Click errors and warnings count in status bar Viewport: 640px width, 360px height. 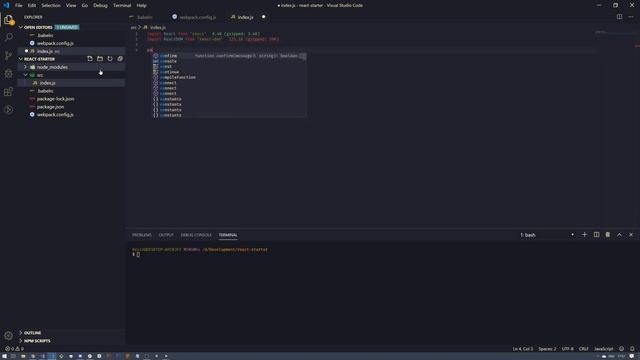tap(14, 349)
